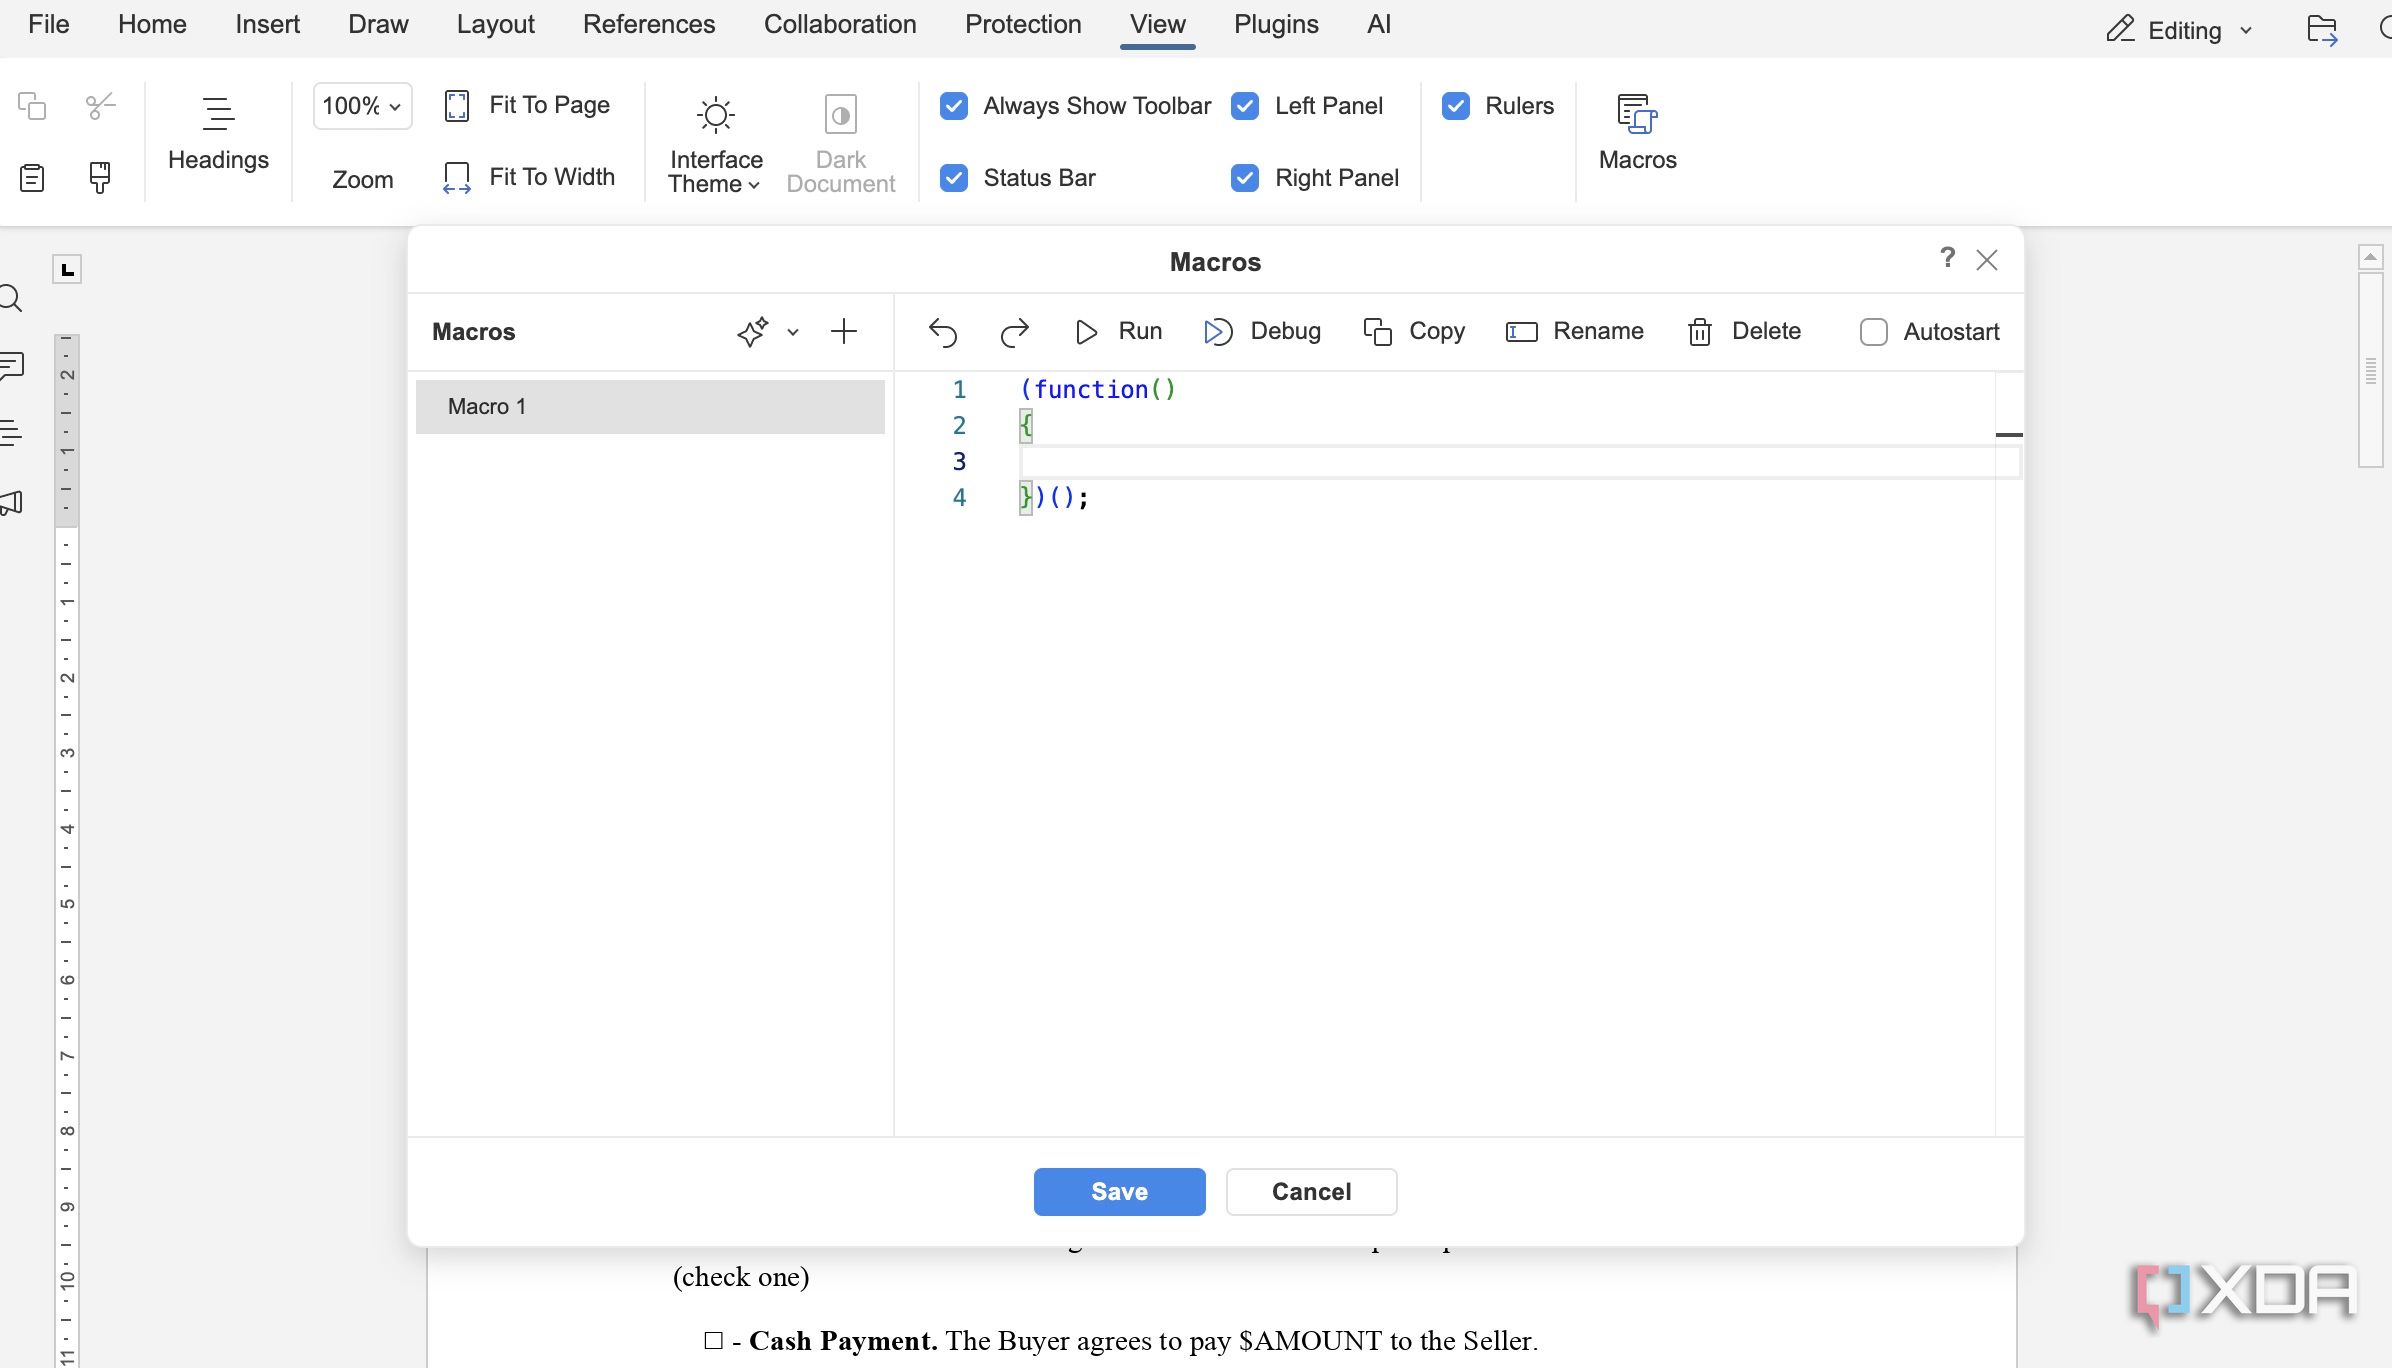Undo the last macro edit
This screenshot has width=2392, height=1368.
tap(942, 332)
